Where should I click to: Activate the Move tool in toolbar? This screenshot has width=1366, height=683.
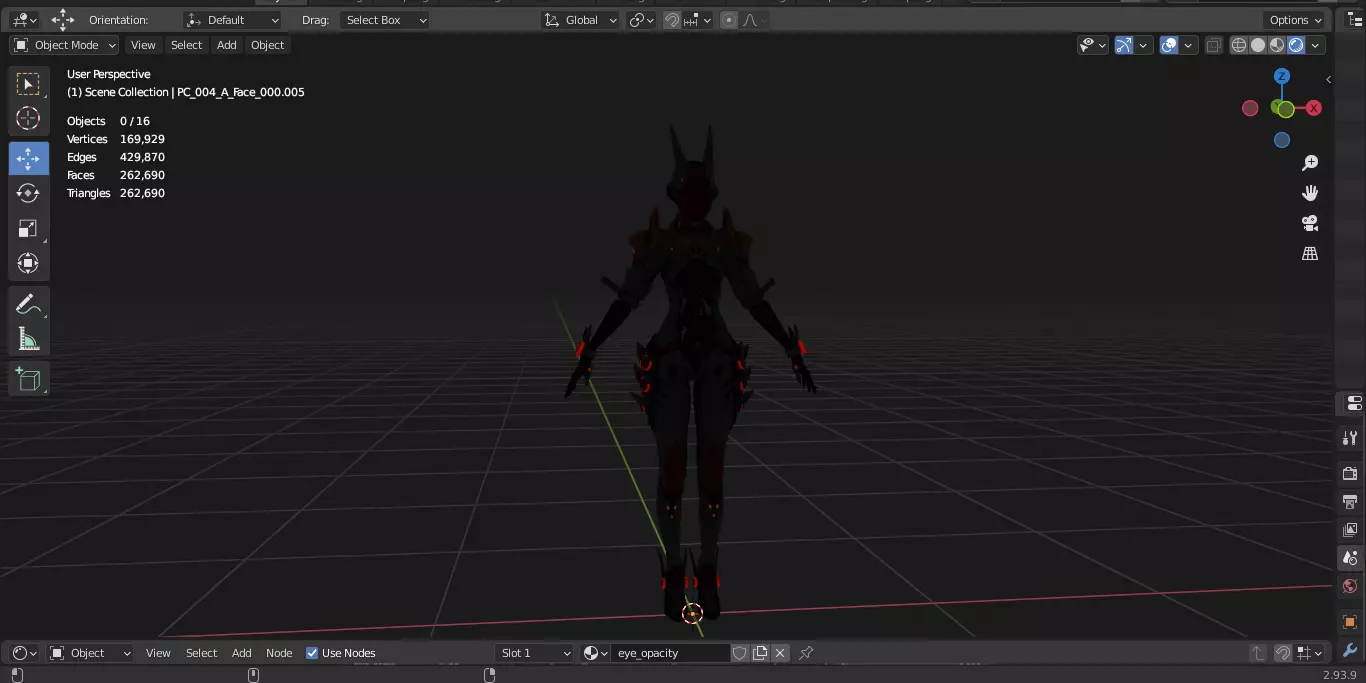coord(28,158)
